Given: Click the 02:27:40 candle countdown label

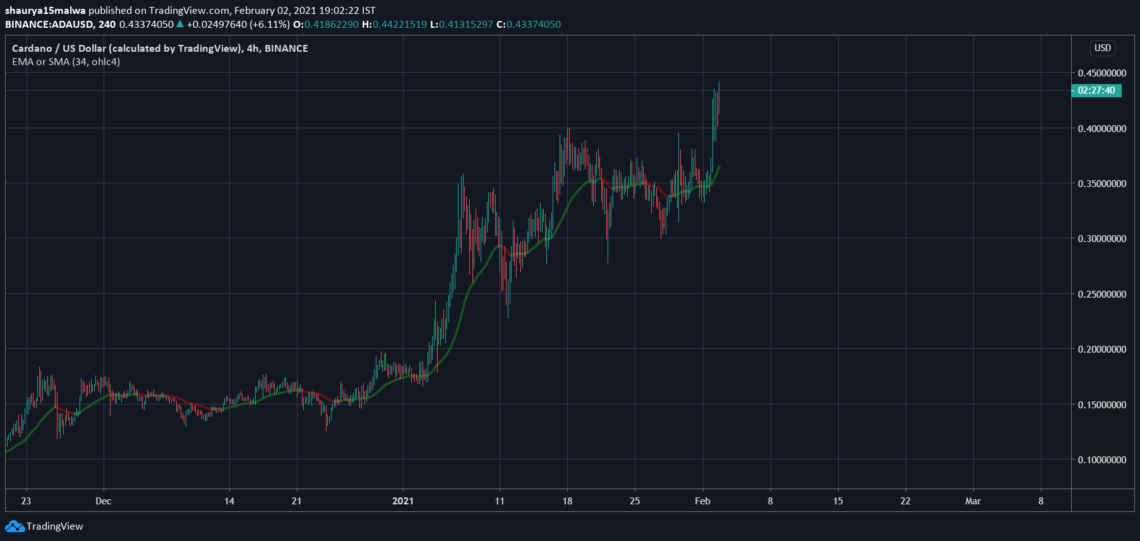Looking at the screenshot, I should [1096, 90].
